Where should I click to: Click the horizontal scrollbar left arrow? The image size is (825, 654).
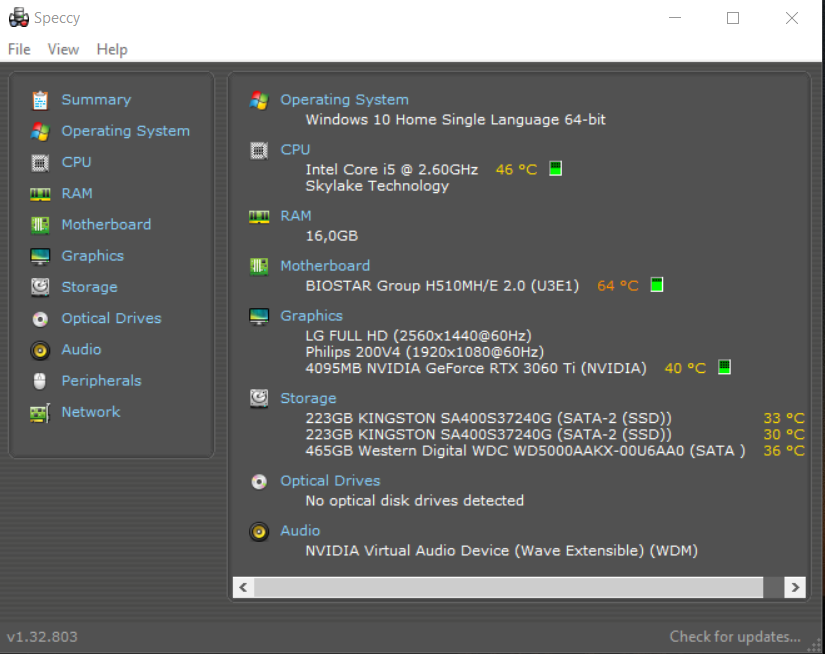243,587
